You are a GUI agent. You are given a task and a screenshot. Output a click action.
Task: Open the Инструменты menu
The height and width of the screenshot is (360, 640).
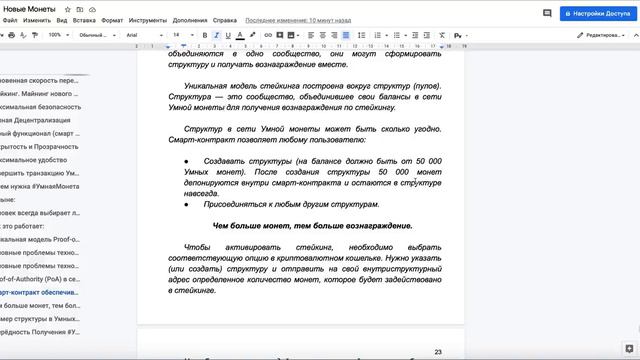click(147, 20)
